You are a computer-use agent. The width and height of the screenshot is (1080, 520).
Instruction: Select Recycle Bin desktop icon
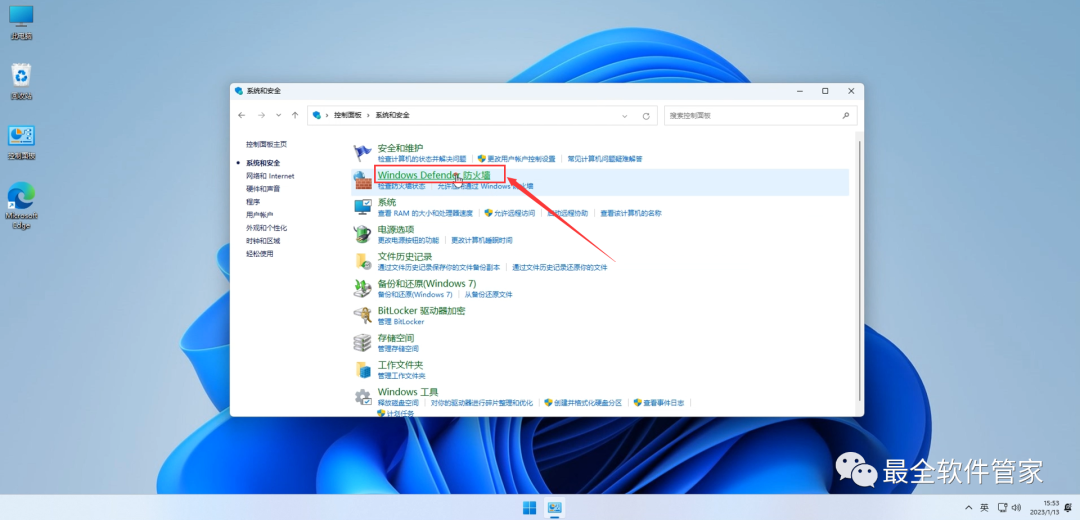coord(21,81)
